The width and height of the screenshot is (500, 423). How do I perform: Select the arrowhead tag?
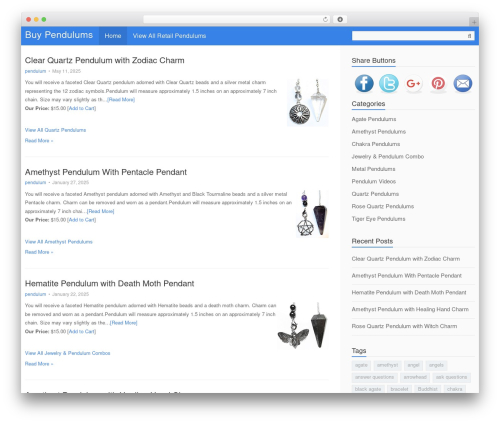(x=415, y=377)
